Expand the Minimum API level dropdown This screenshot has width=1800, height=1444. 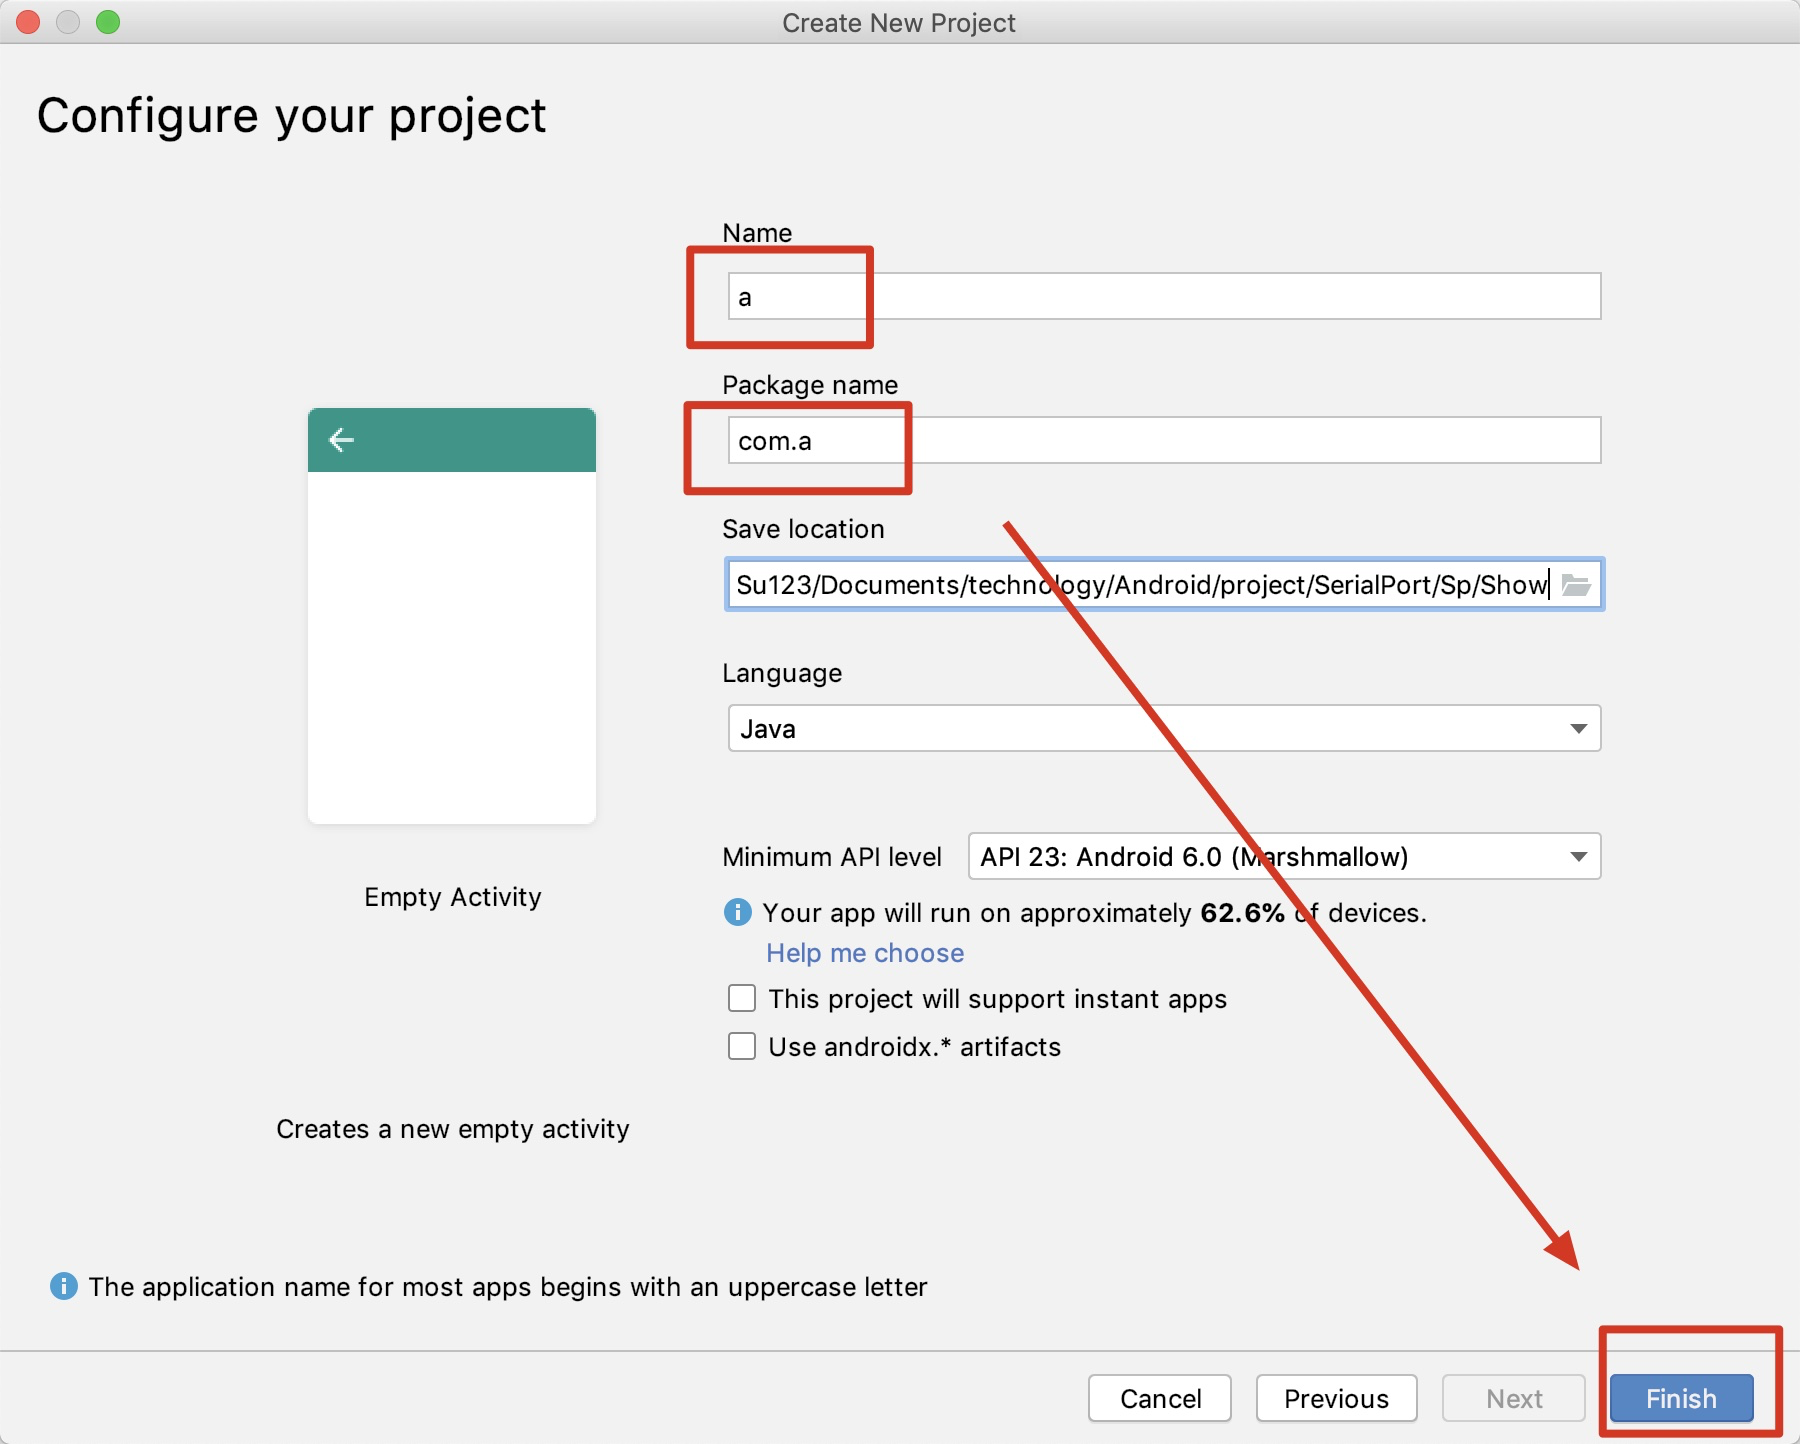(1284, 856)
